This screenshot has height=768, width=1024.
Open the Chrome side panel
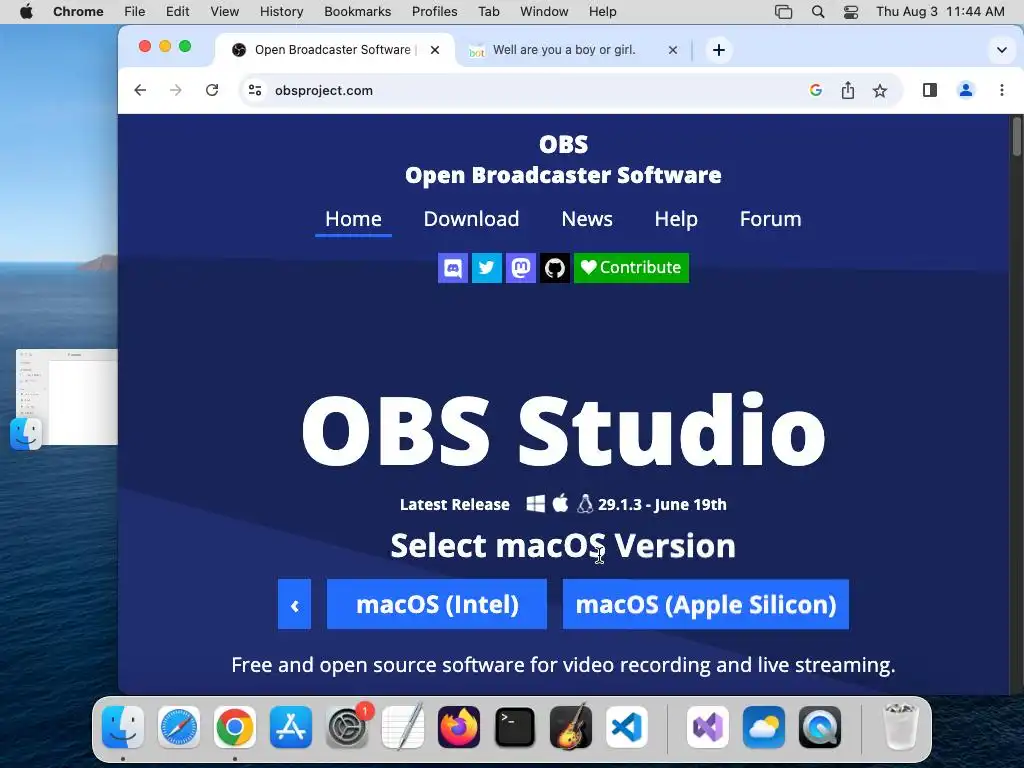930,90
